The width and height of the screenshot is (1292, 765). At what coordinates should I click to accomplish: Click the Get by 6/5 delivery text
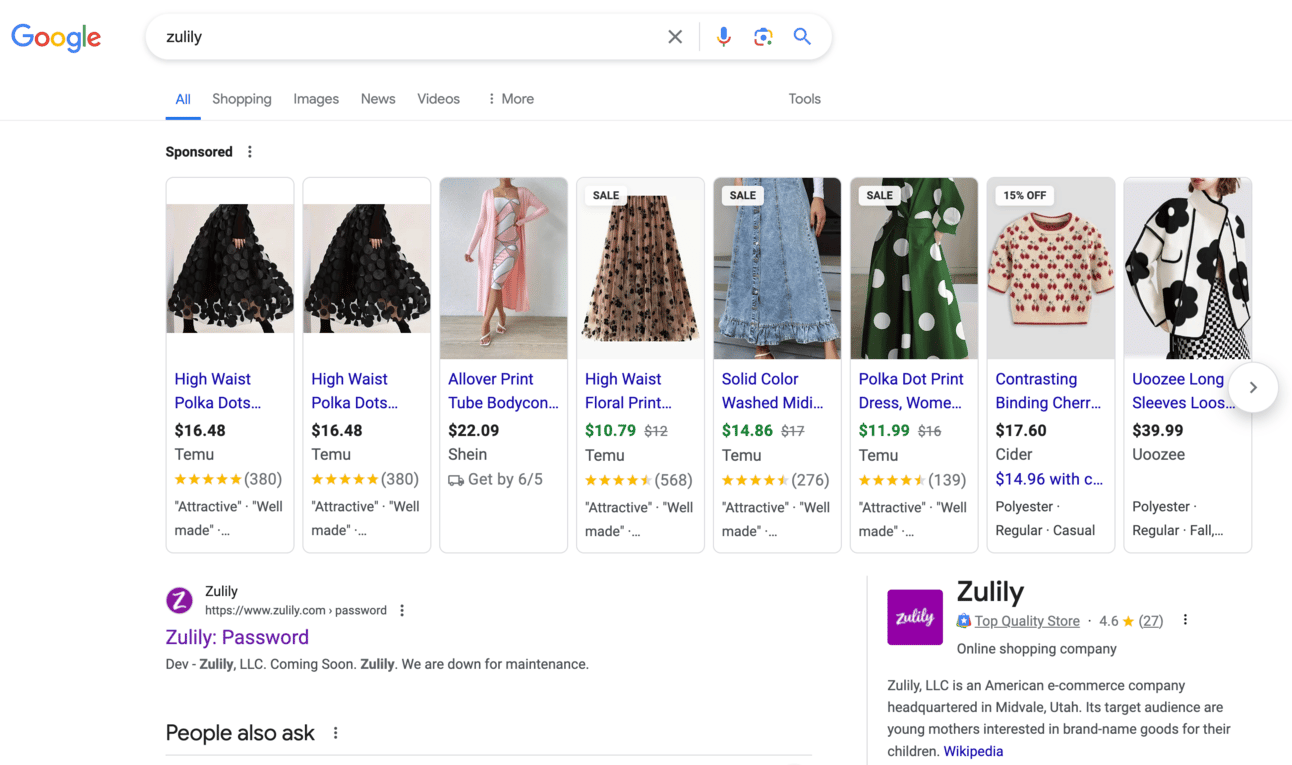point(505,479)
